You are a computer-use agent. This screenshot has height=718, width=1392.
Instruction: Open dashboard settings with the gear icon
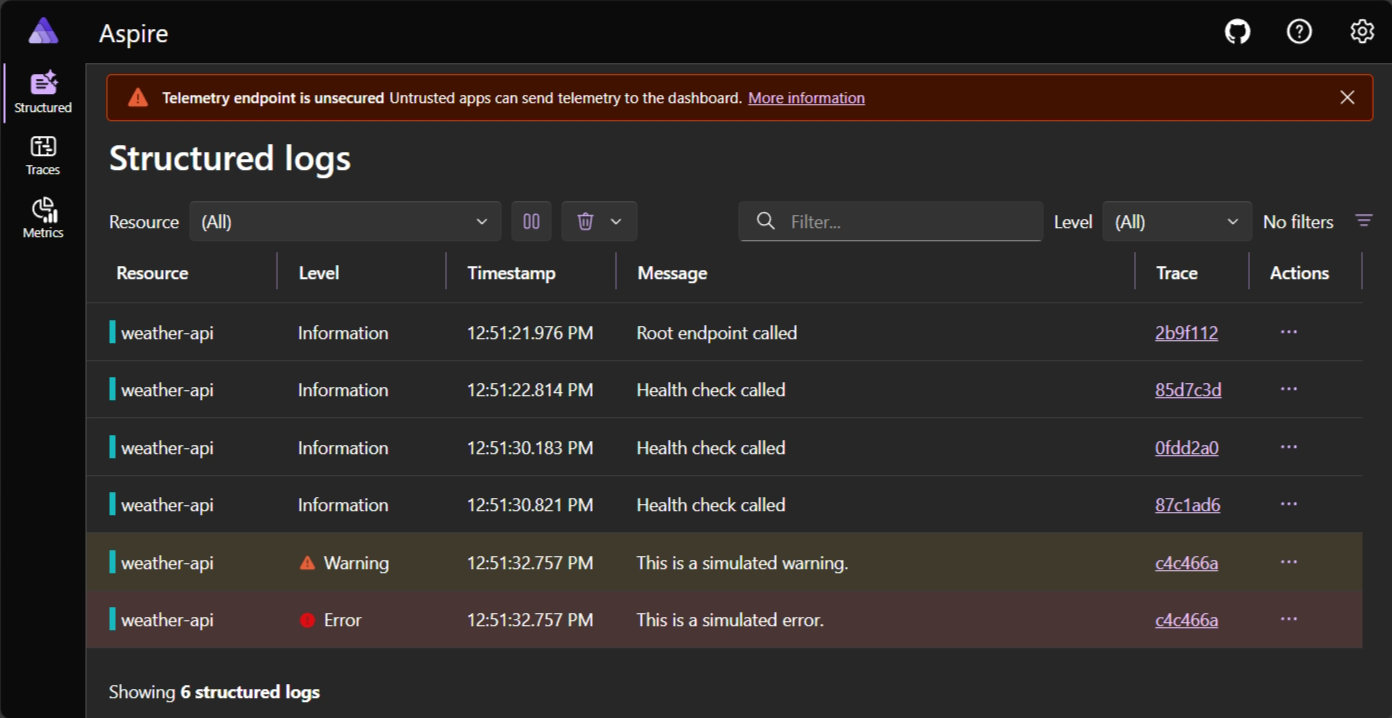[1362, 31]
